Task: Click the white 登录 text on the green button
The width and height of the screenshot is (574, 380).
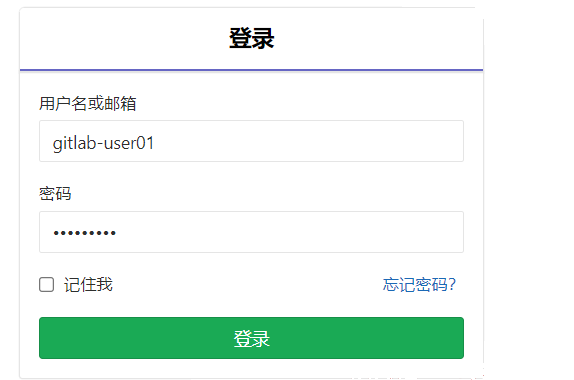Action: click(x=251, y=338)
